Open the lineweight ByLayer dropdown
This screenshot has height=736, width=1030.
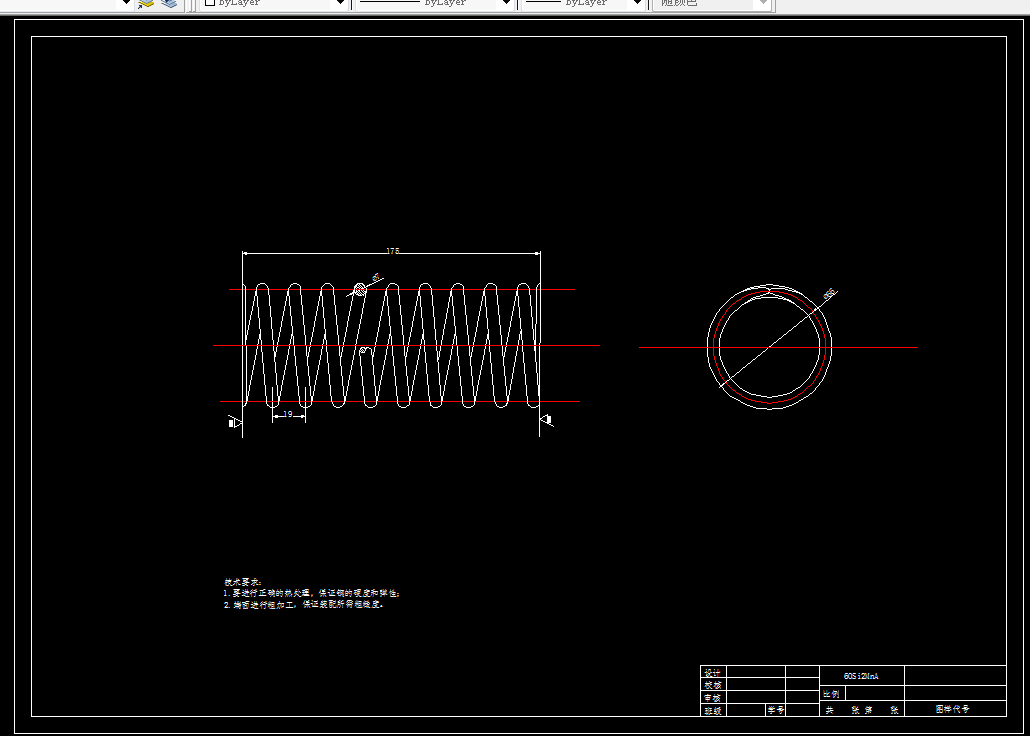click(x=585, y=3)
